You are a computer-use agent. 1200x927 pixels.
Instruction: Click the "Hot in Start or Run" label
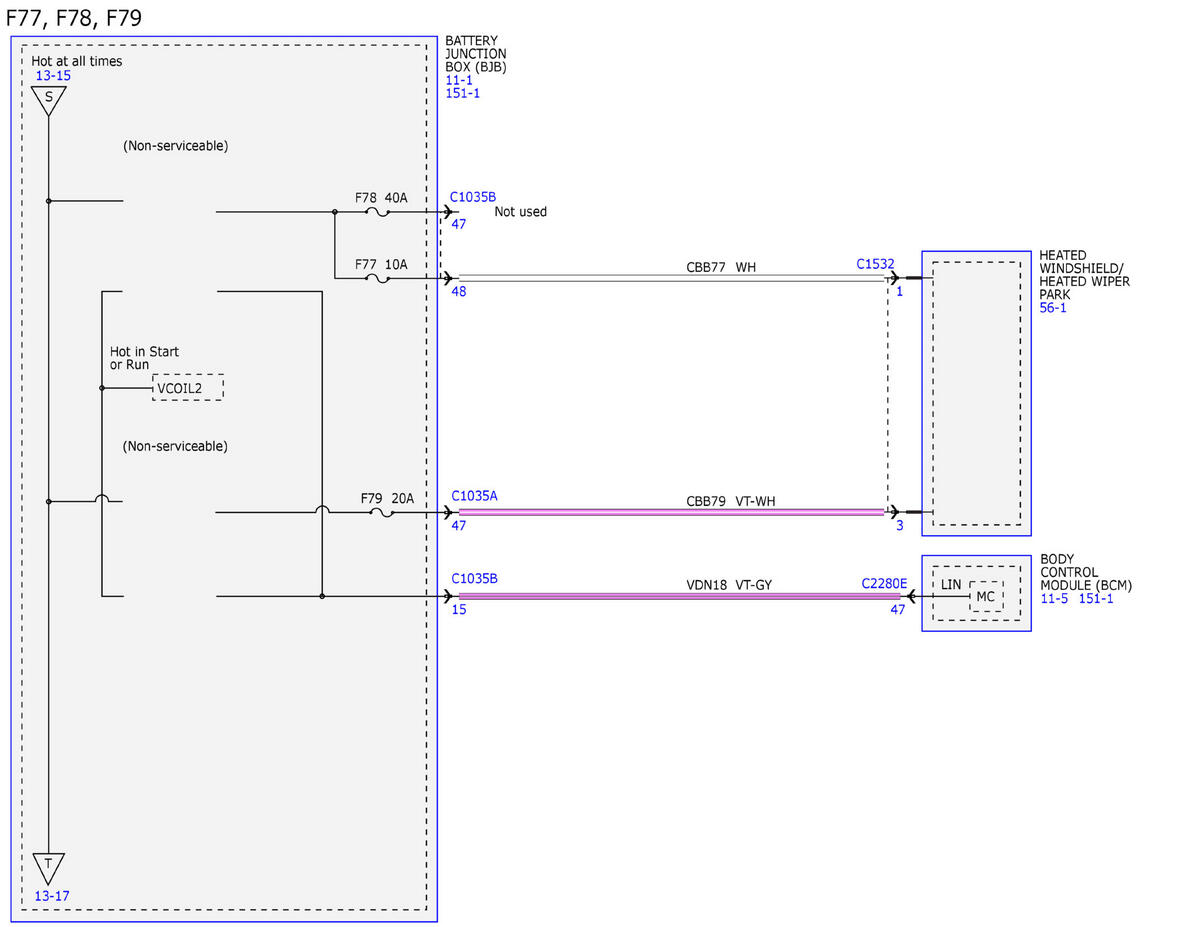coord(145,358)
